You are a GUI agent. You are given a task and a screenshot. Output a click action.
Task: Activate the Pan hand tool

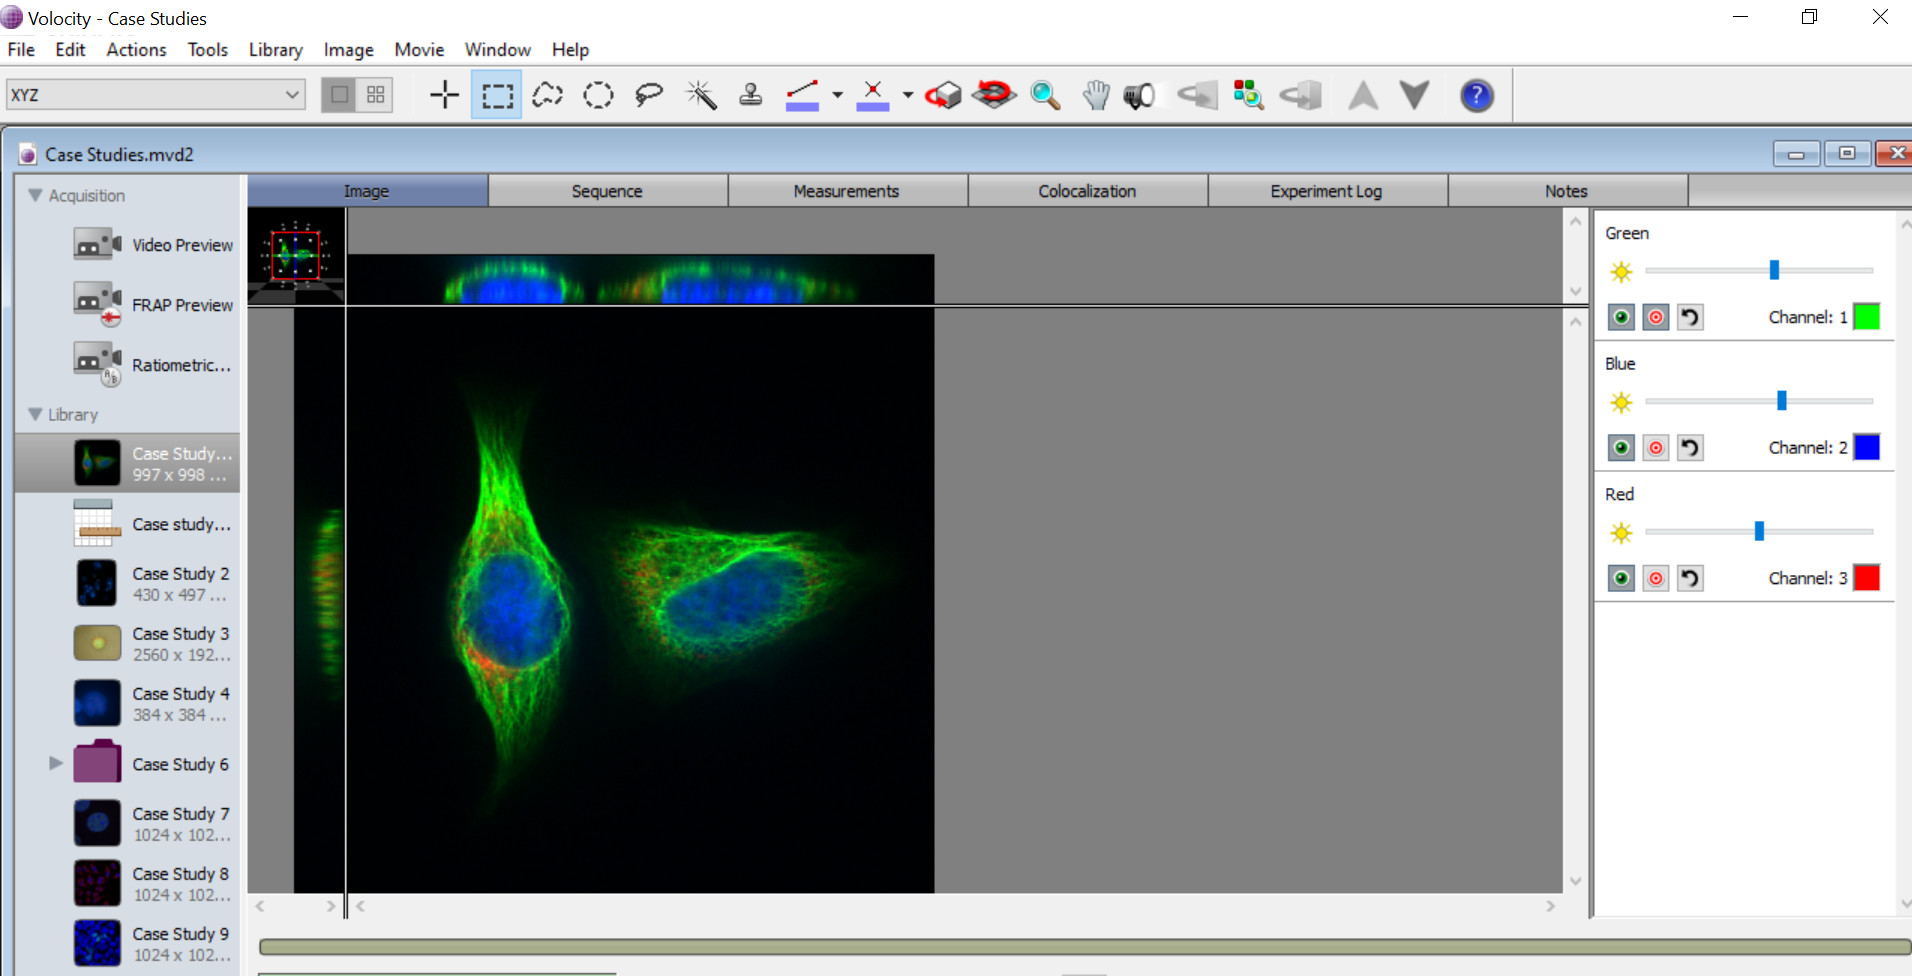[1096, 94]
